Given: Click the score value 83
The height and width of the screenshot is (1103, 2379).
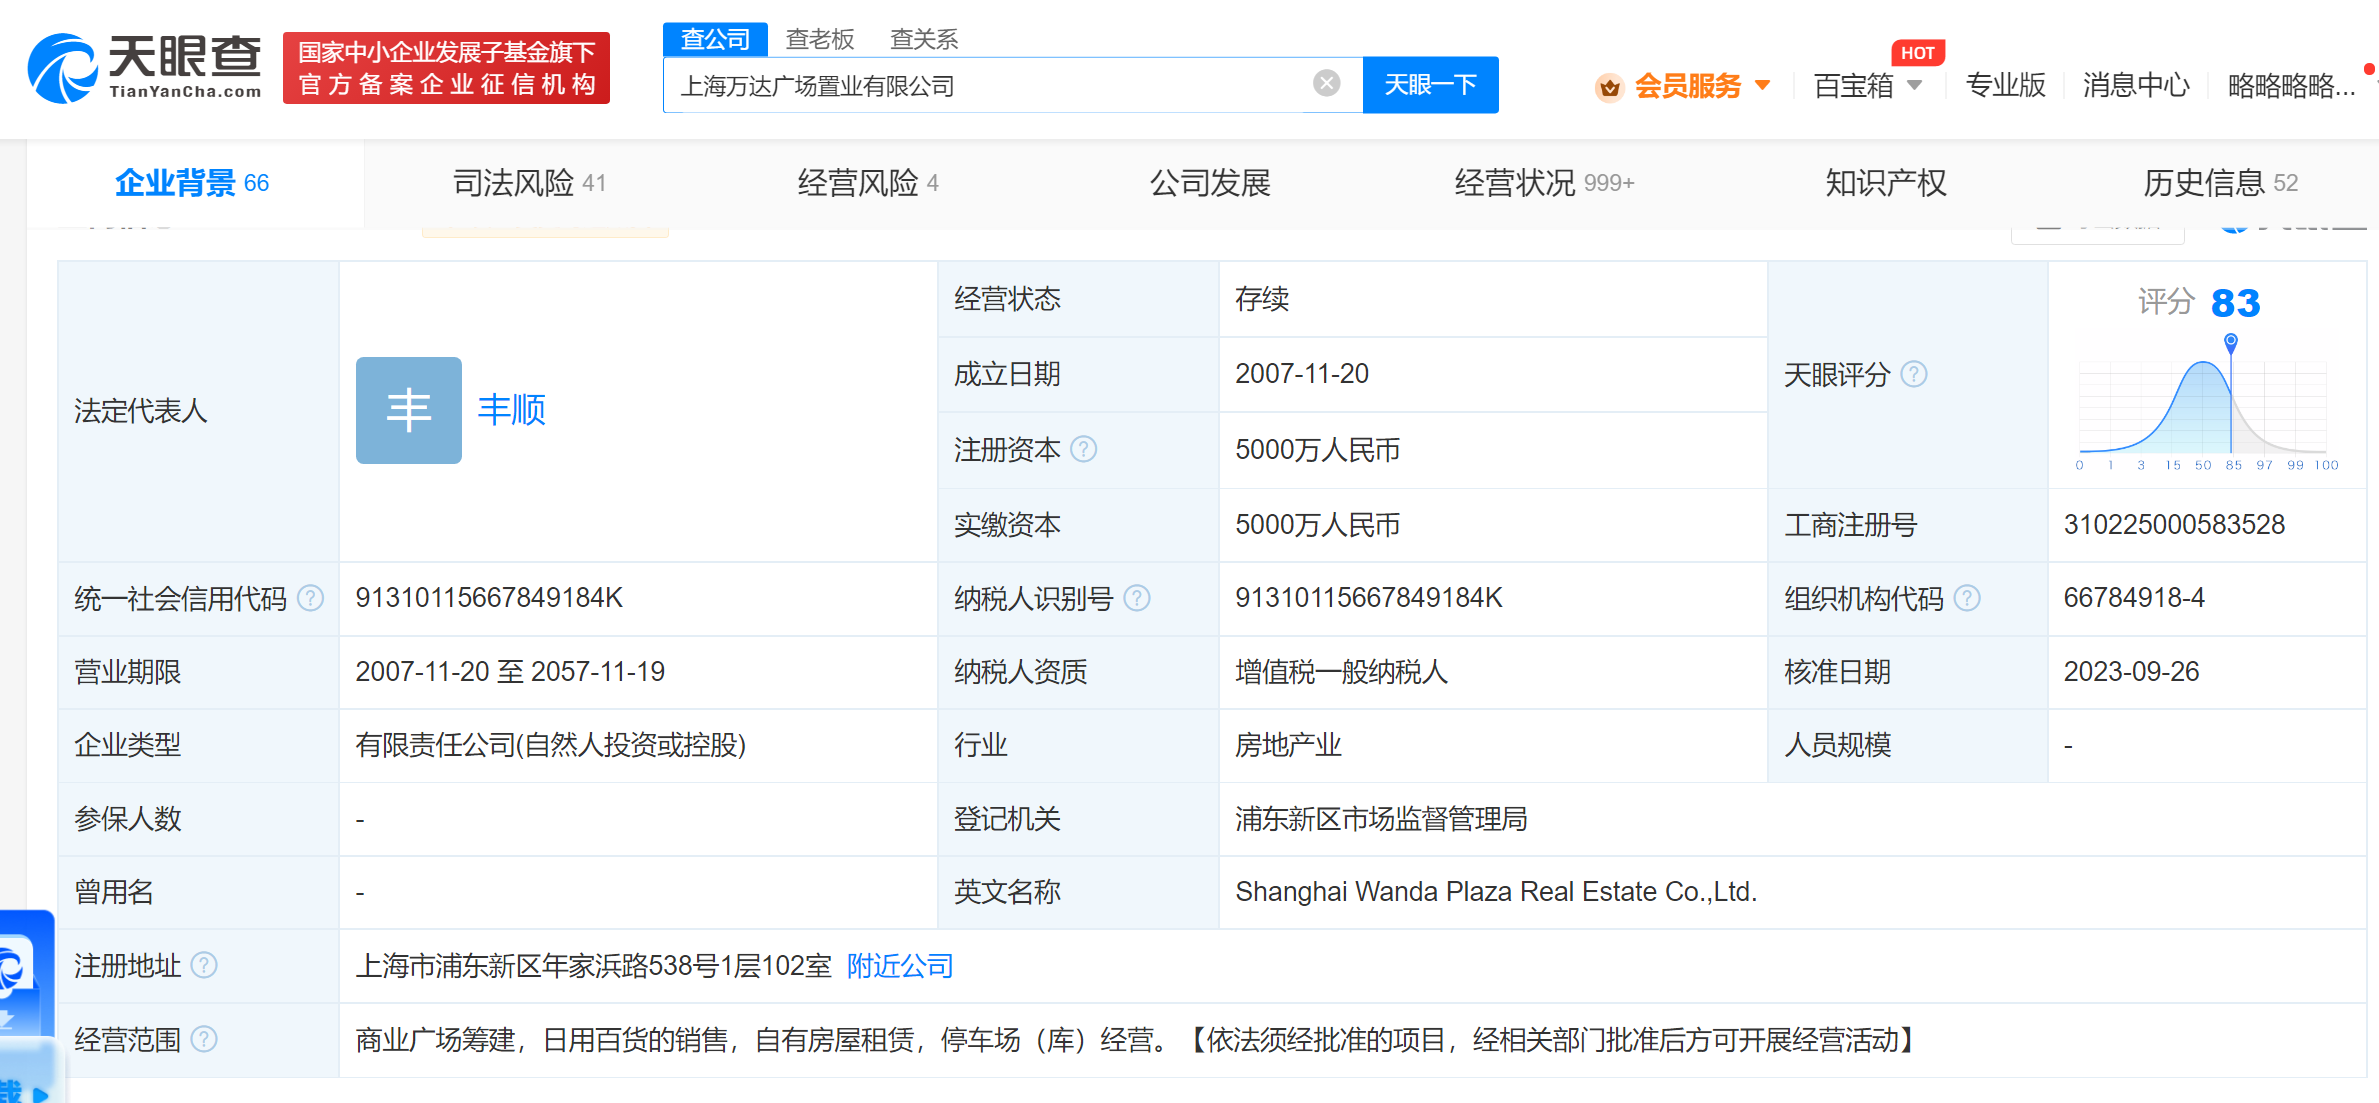Looking at the screenshot, I should click(x=2235, y=303).
